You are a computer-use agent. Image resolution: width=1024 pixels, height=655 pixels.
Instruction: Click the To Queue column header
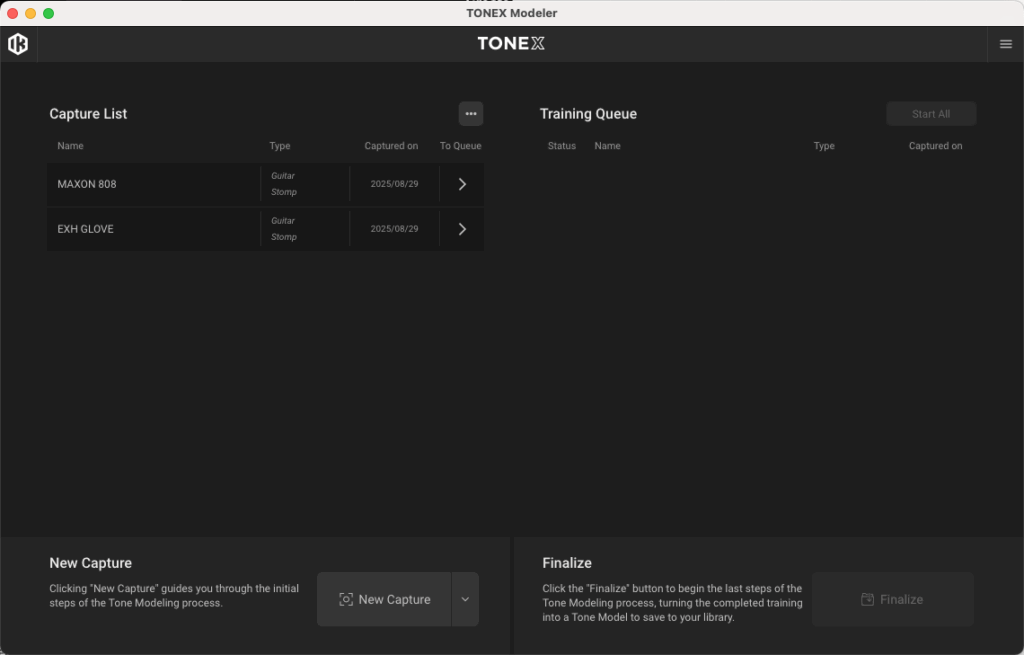460,146
